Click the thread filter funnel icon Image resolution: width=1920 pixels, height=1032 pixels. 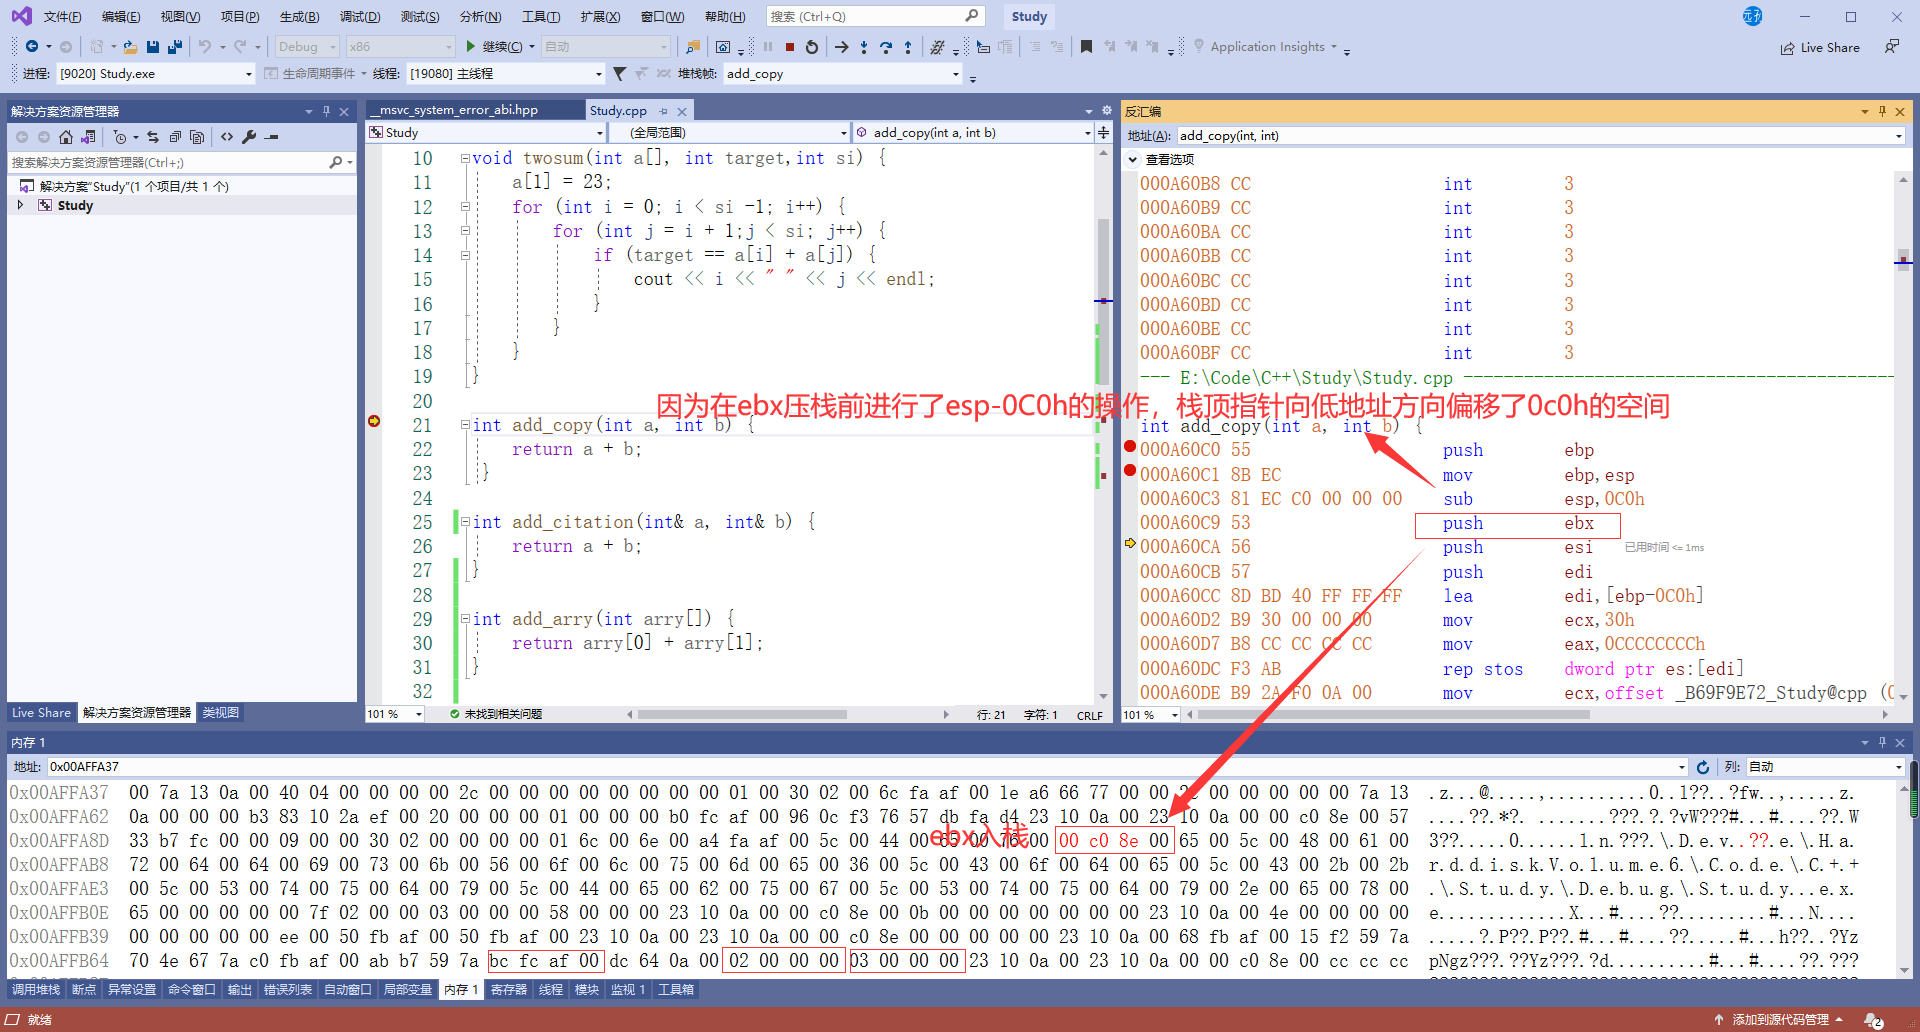tap(620, 73)
